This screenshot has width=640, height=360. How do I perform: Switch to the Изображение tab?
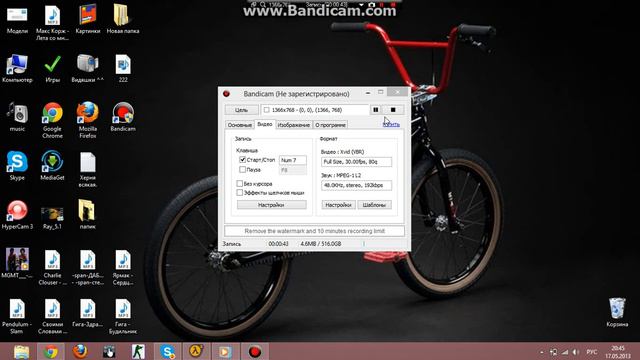[x=294, y=125]
